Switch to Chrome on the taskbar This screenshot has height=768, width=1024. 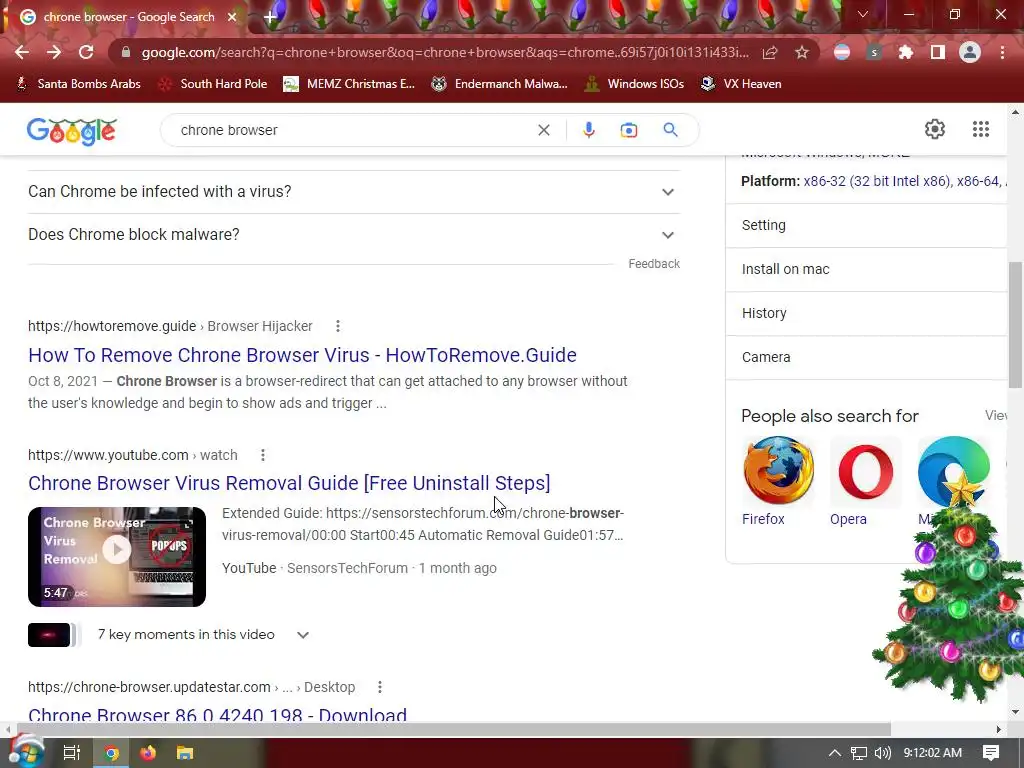tap(111, 753)
